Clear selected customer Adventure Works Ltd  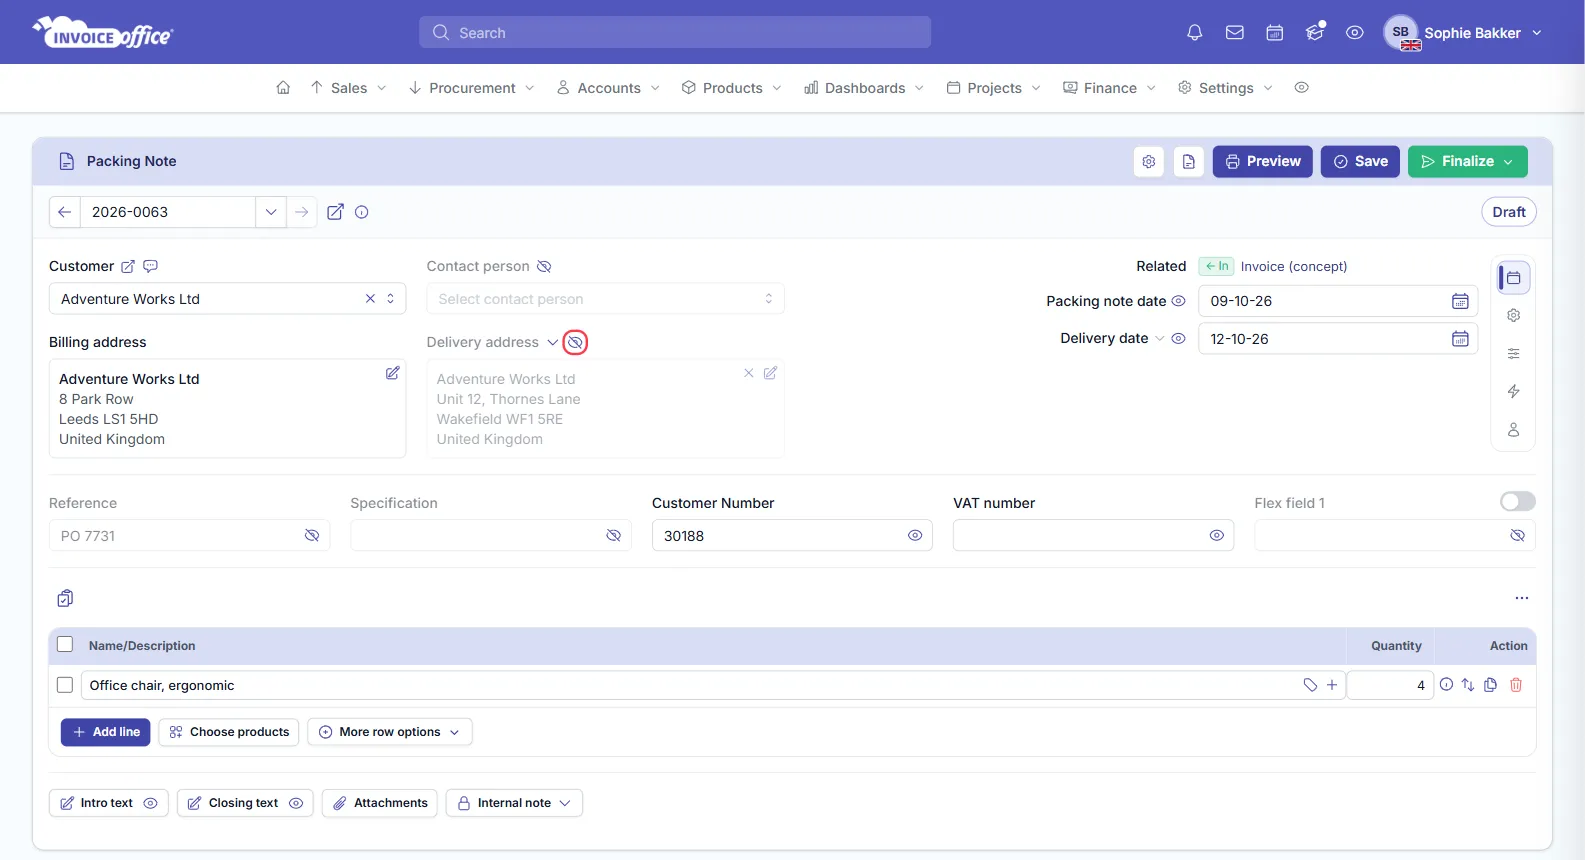(x=370, y=299)
